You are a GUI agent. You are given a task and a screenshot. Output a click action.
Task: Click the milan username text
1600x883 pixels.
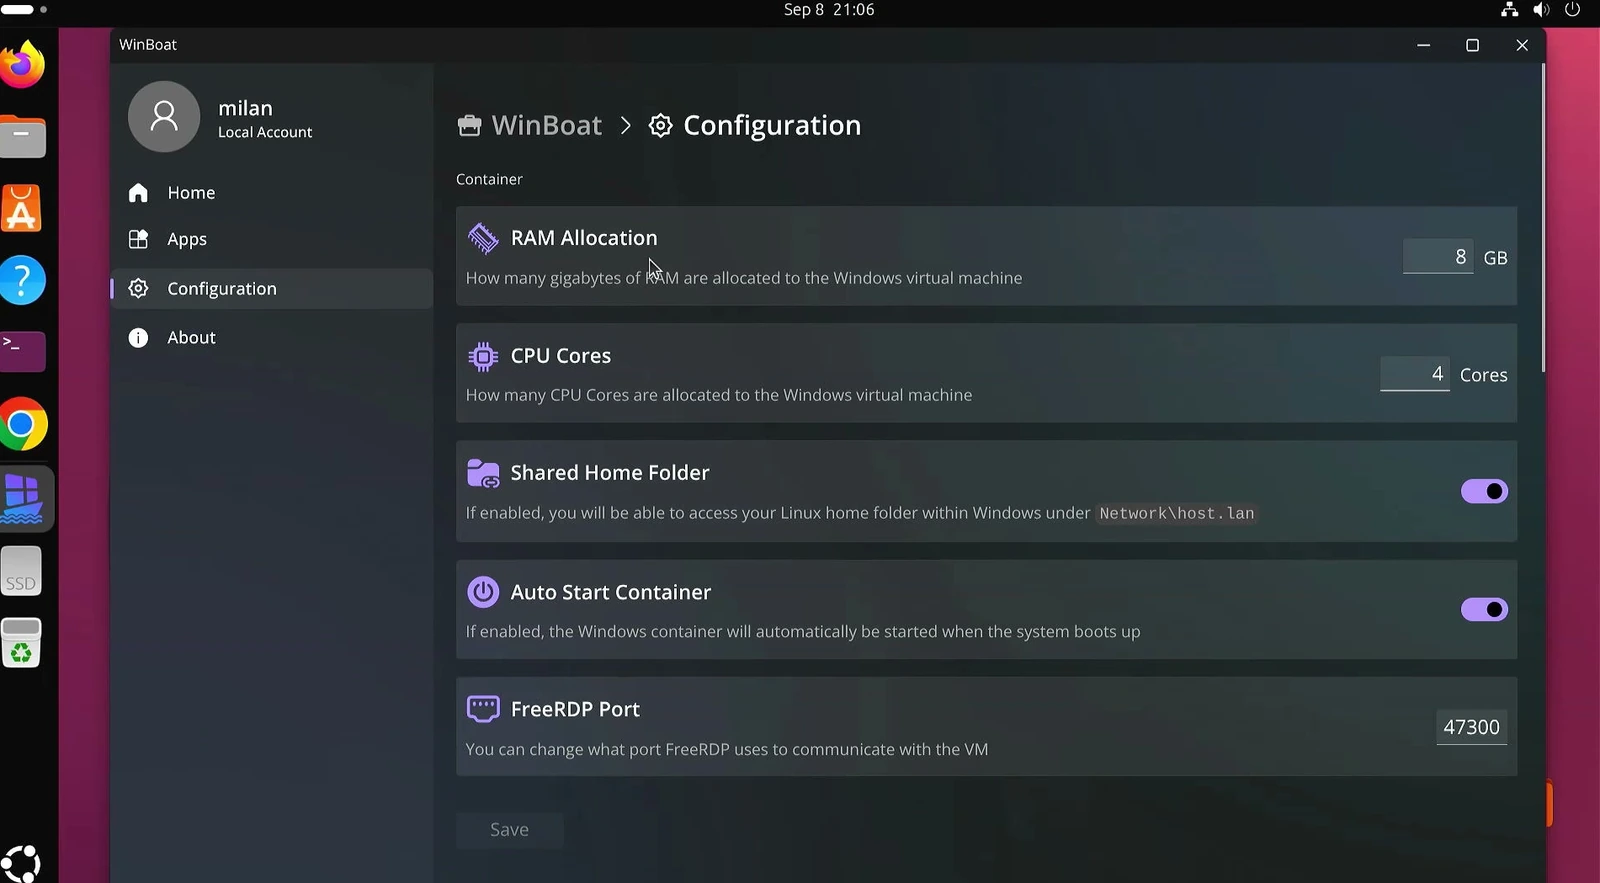[x=246, y=108]
